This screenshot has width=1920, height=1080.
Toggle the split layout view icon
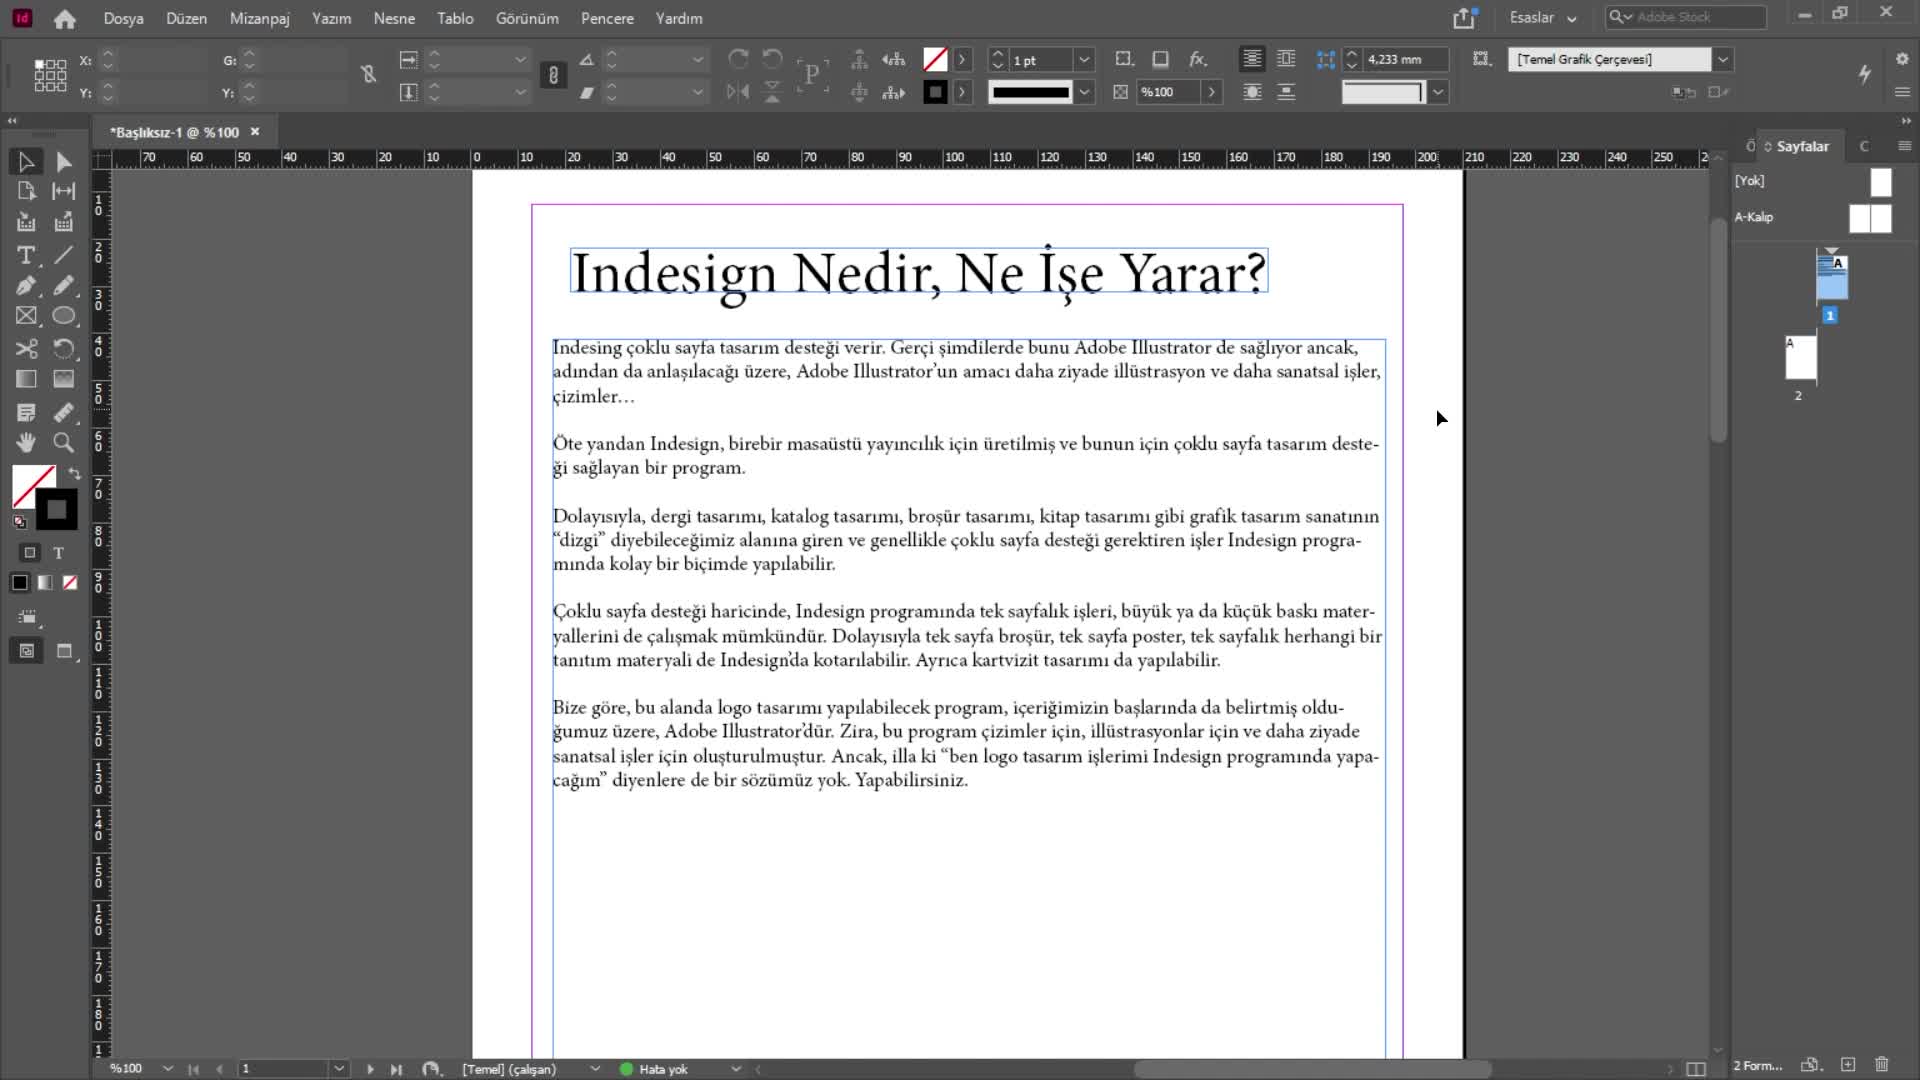click(1696, 1069)
